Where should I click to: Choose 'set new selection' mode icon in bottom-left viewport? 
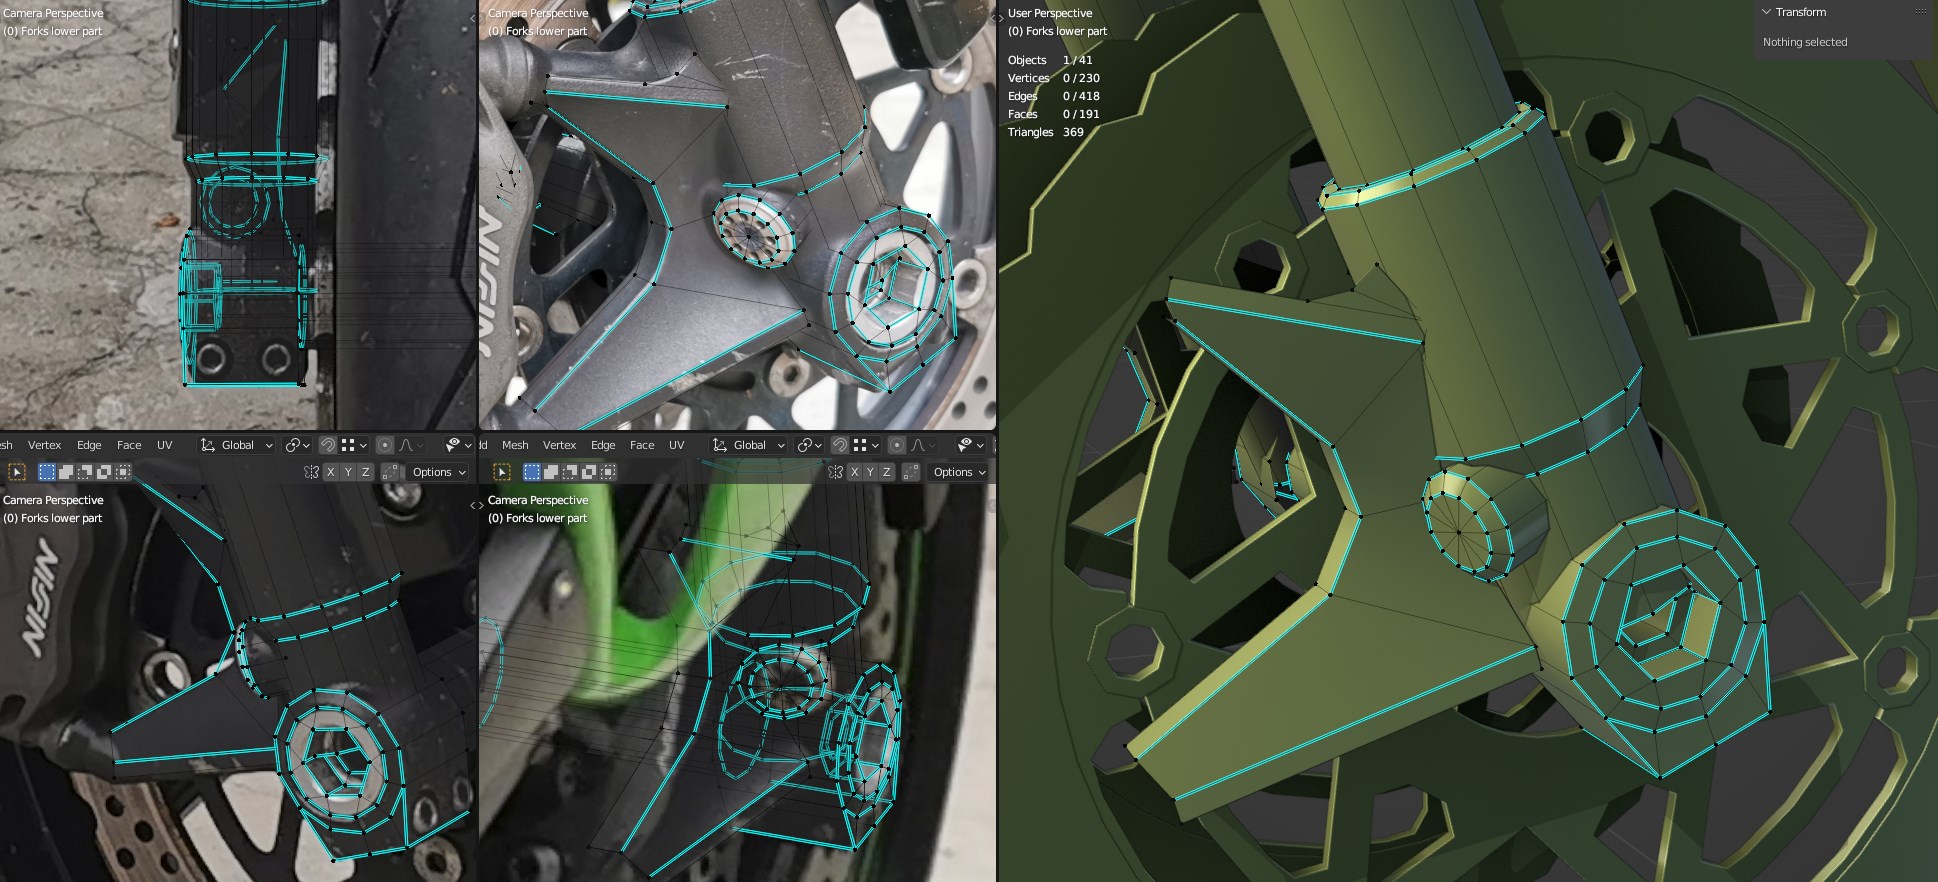46,472
